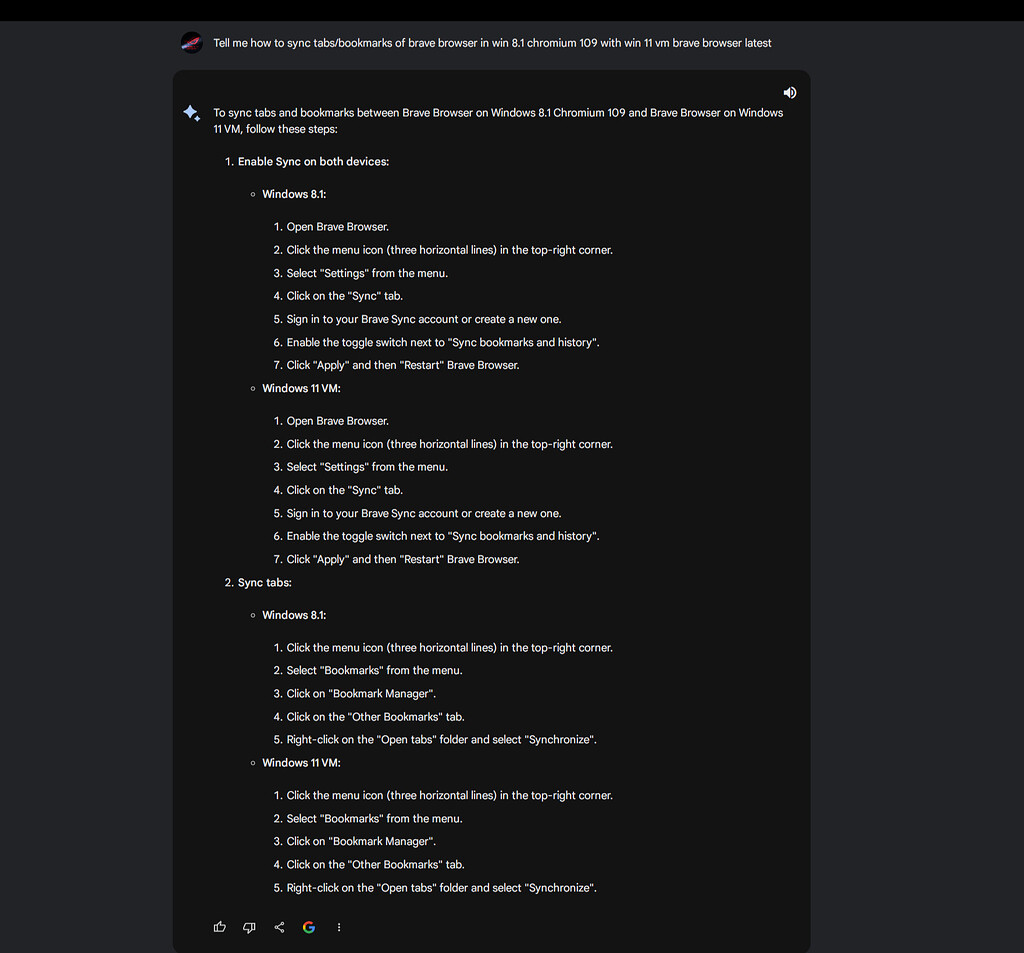The width and height of the screenshot is (1024, 953).
Task: Click the speaker icon to listen to response
Action: (790, 93)
